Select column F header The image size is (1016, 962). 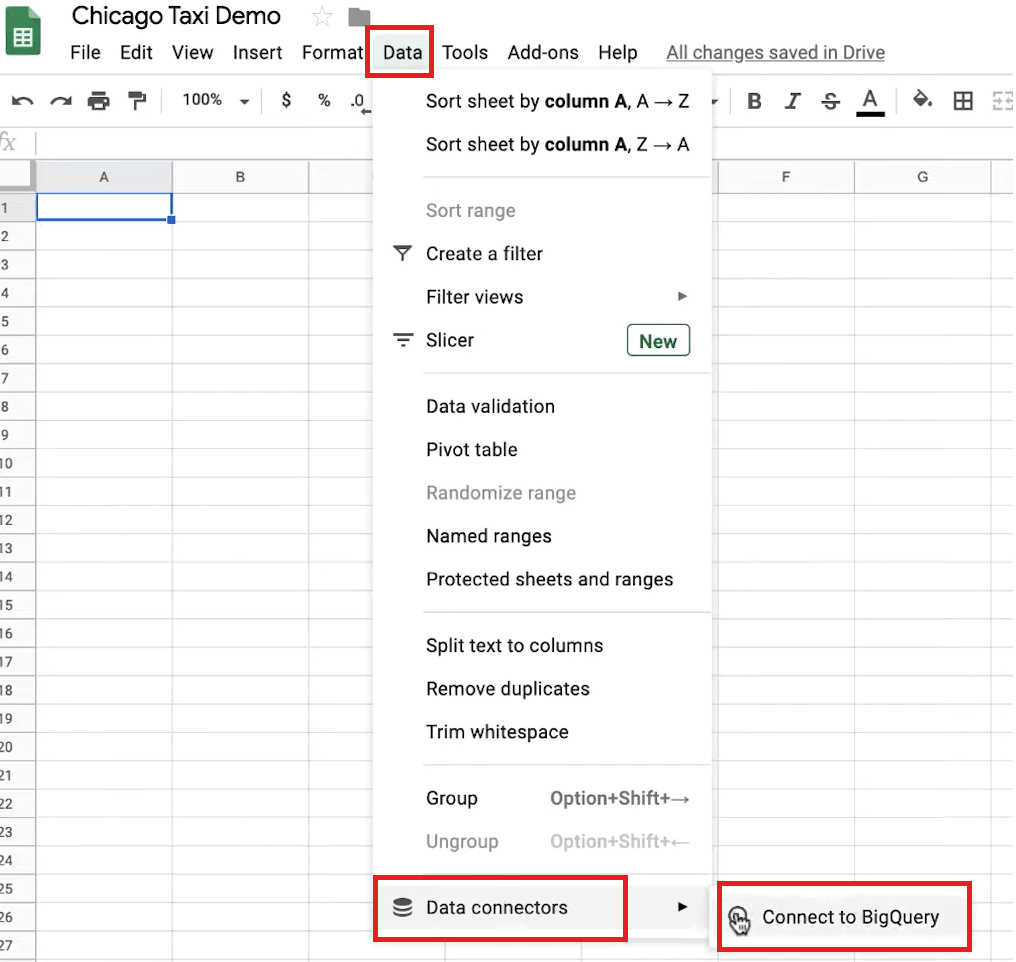point(786,177)
